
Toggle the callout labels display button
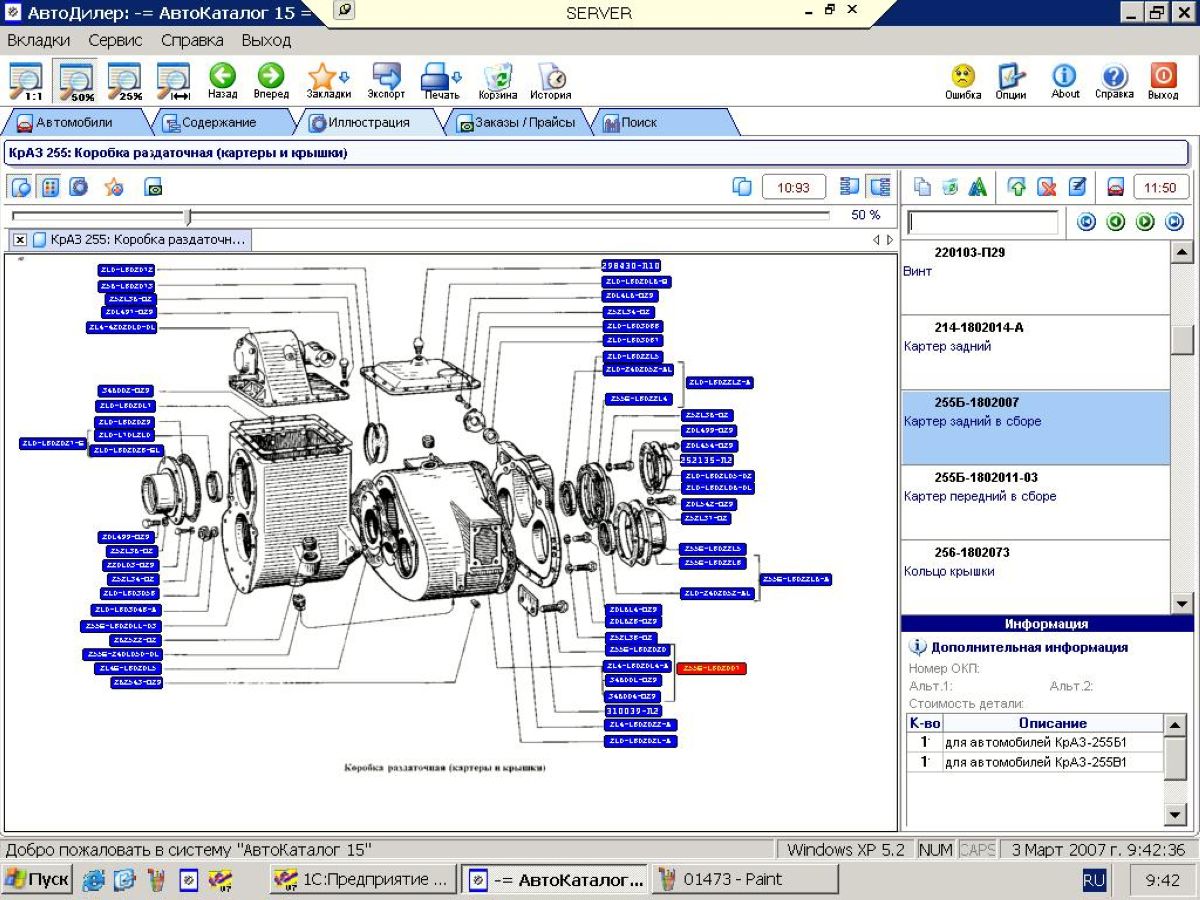(50, 187)
